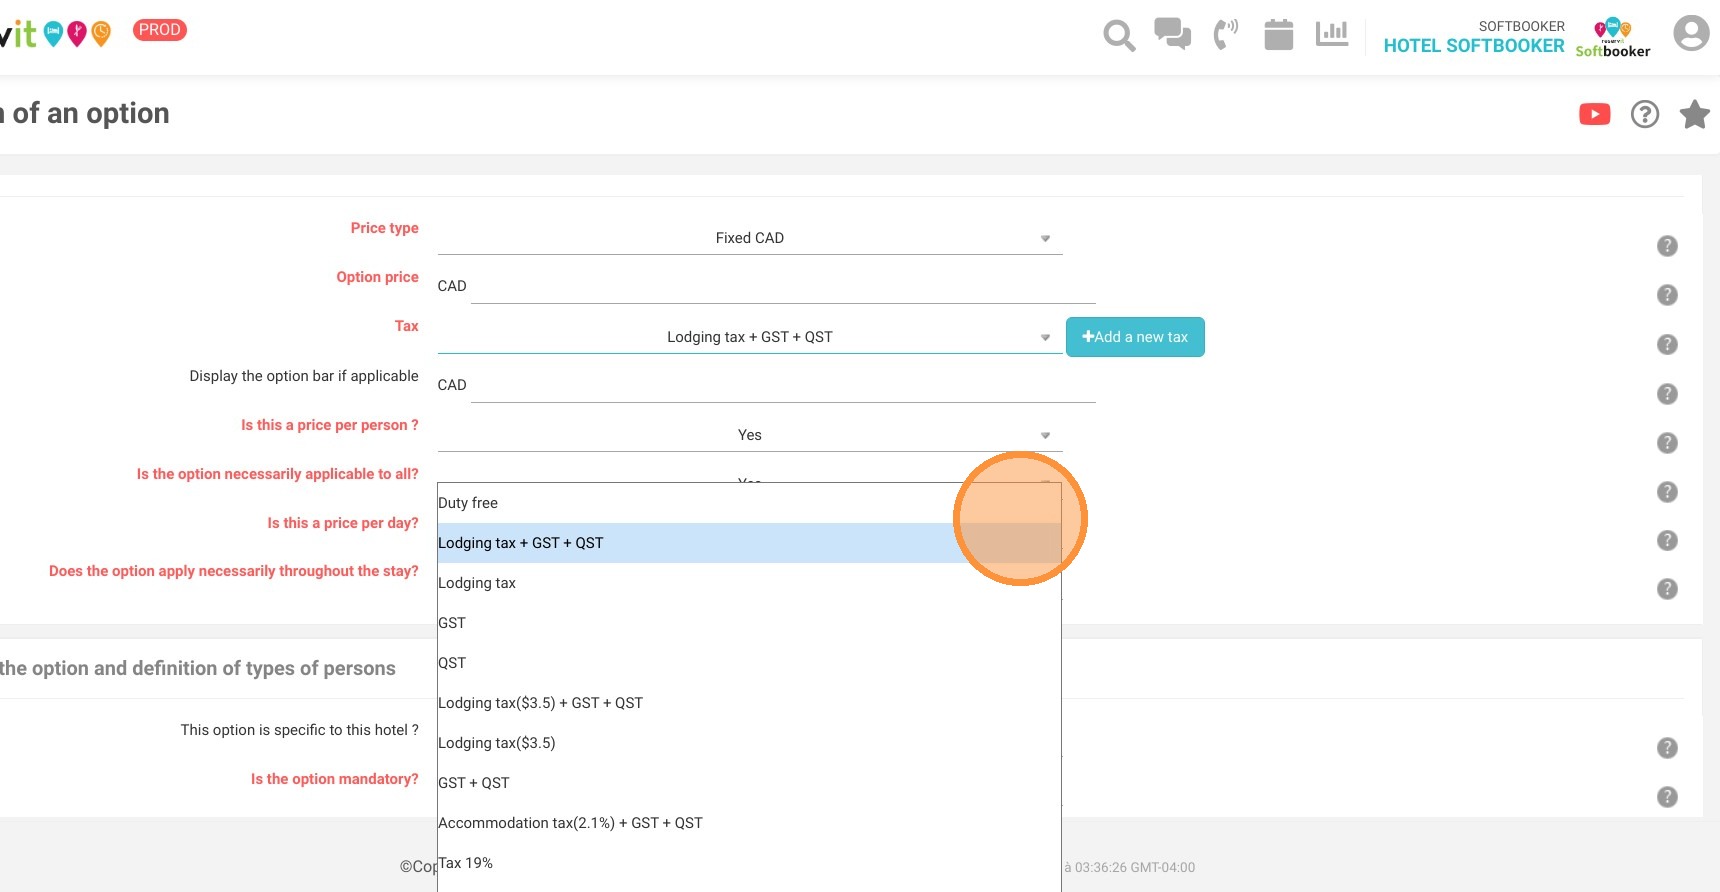The height and width of the screenshot is (892, 1720).
Task: Click the Reservit logo at top left
Action: 55,34
